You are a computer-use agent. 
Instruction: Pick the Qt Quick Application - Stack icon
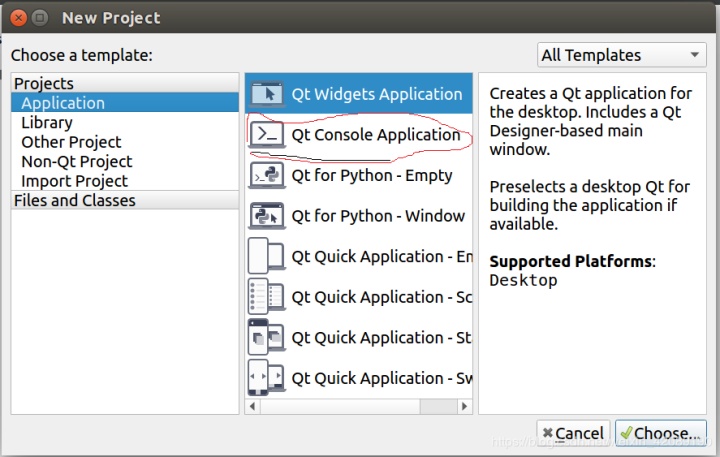pyautogui.click(x=266, y=338)
